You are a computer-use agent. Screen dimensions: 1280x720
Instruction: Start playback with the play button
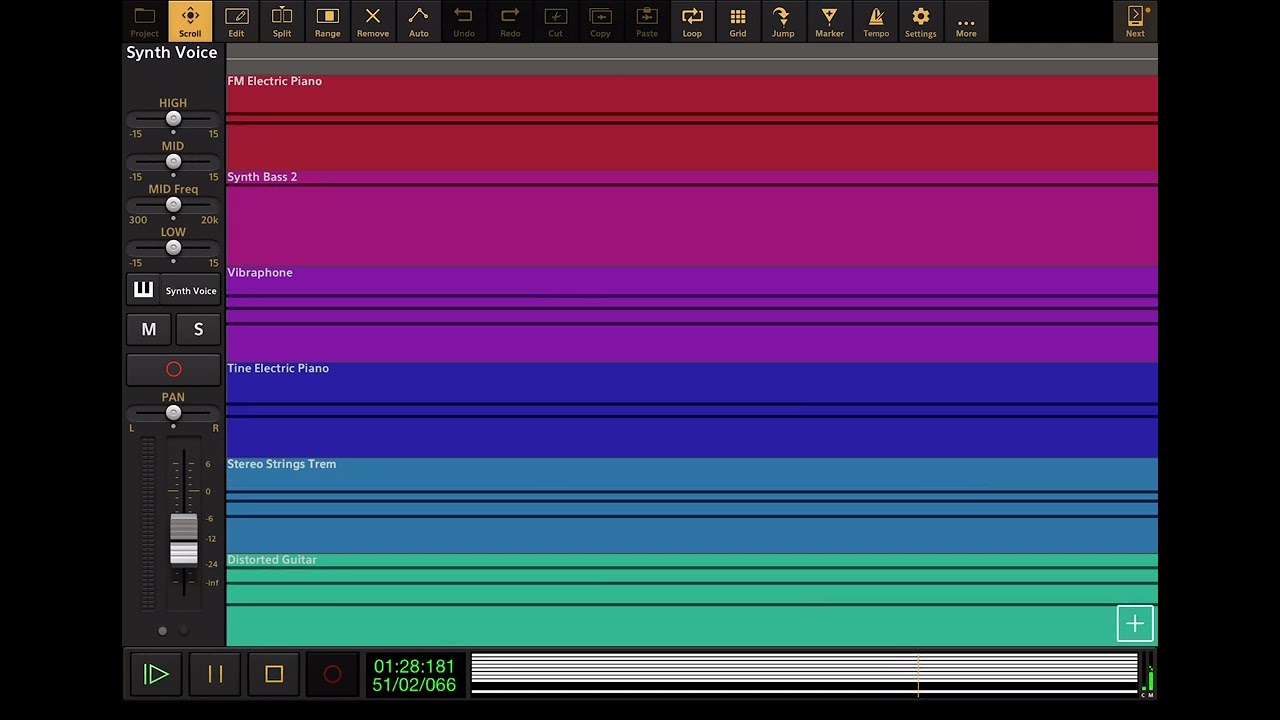pyautogui.click(x=156, y=674)
